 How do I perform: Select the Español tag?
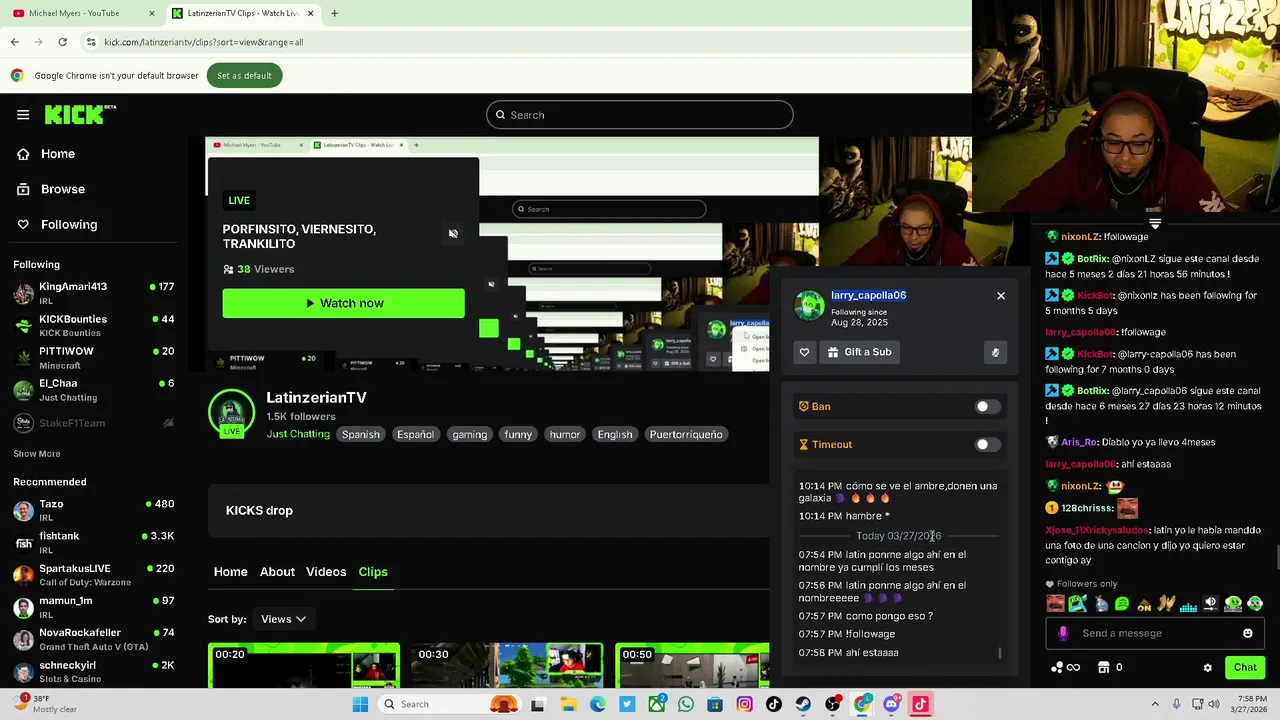click(x=415, y=434)
